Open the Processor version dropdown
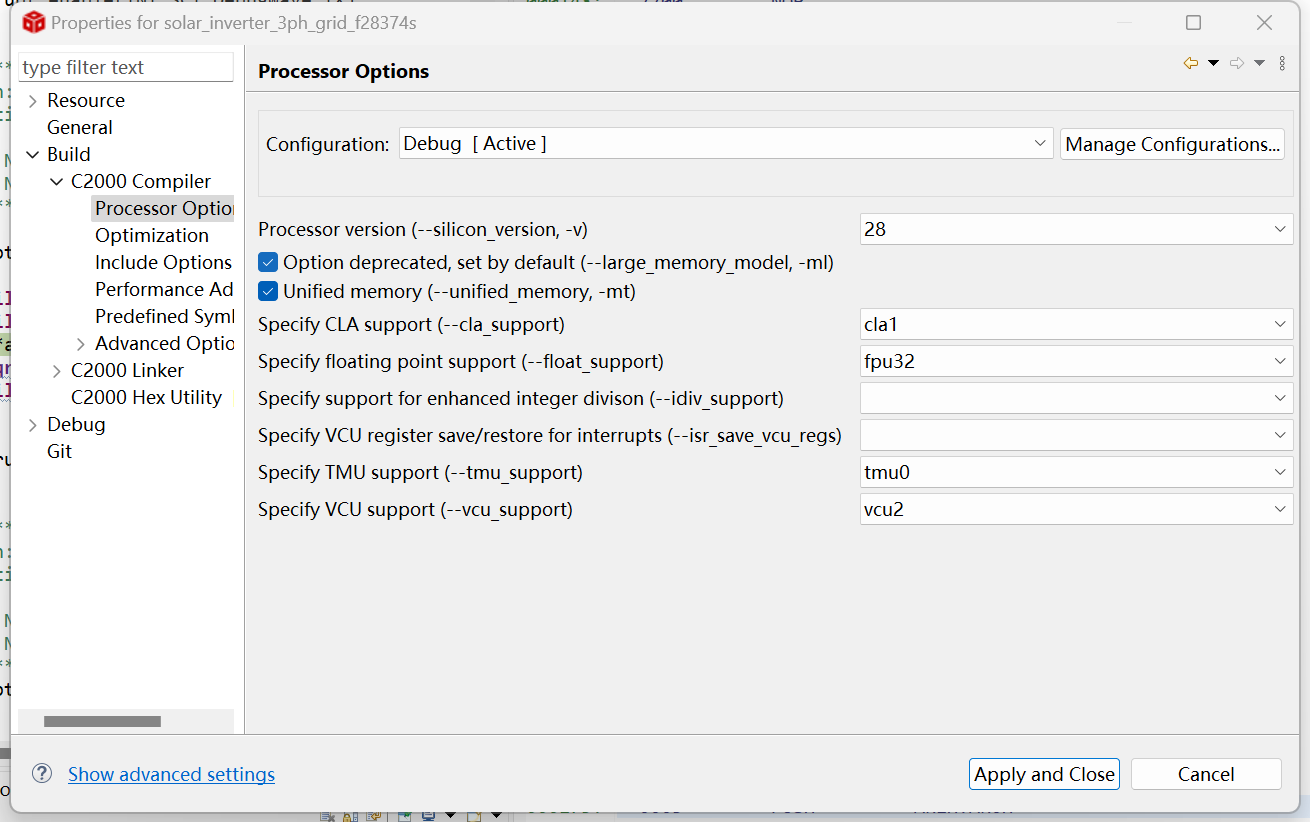 1076,229
